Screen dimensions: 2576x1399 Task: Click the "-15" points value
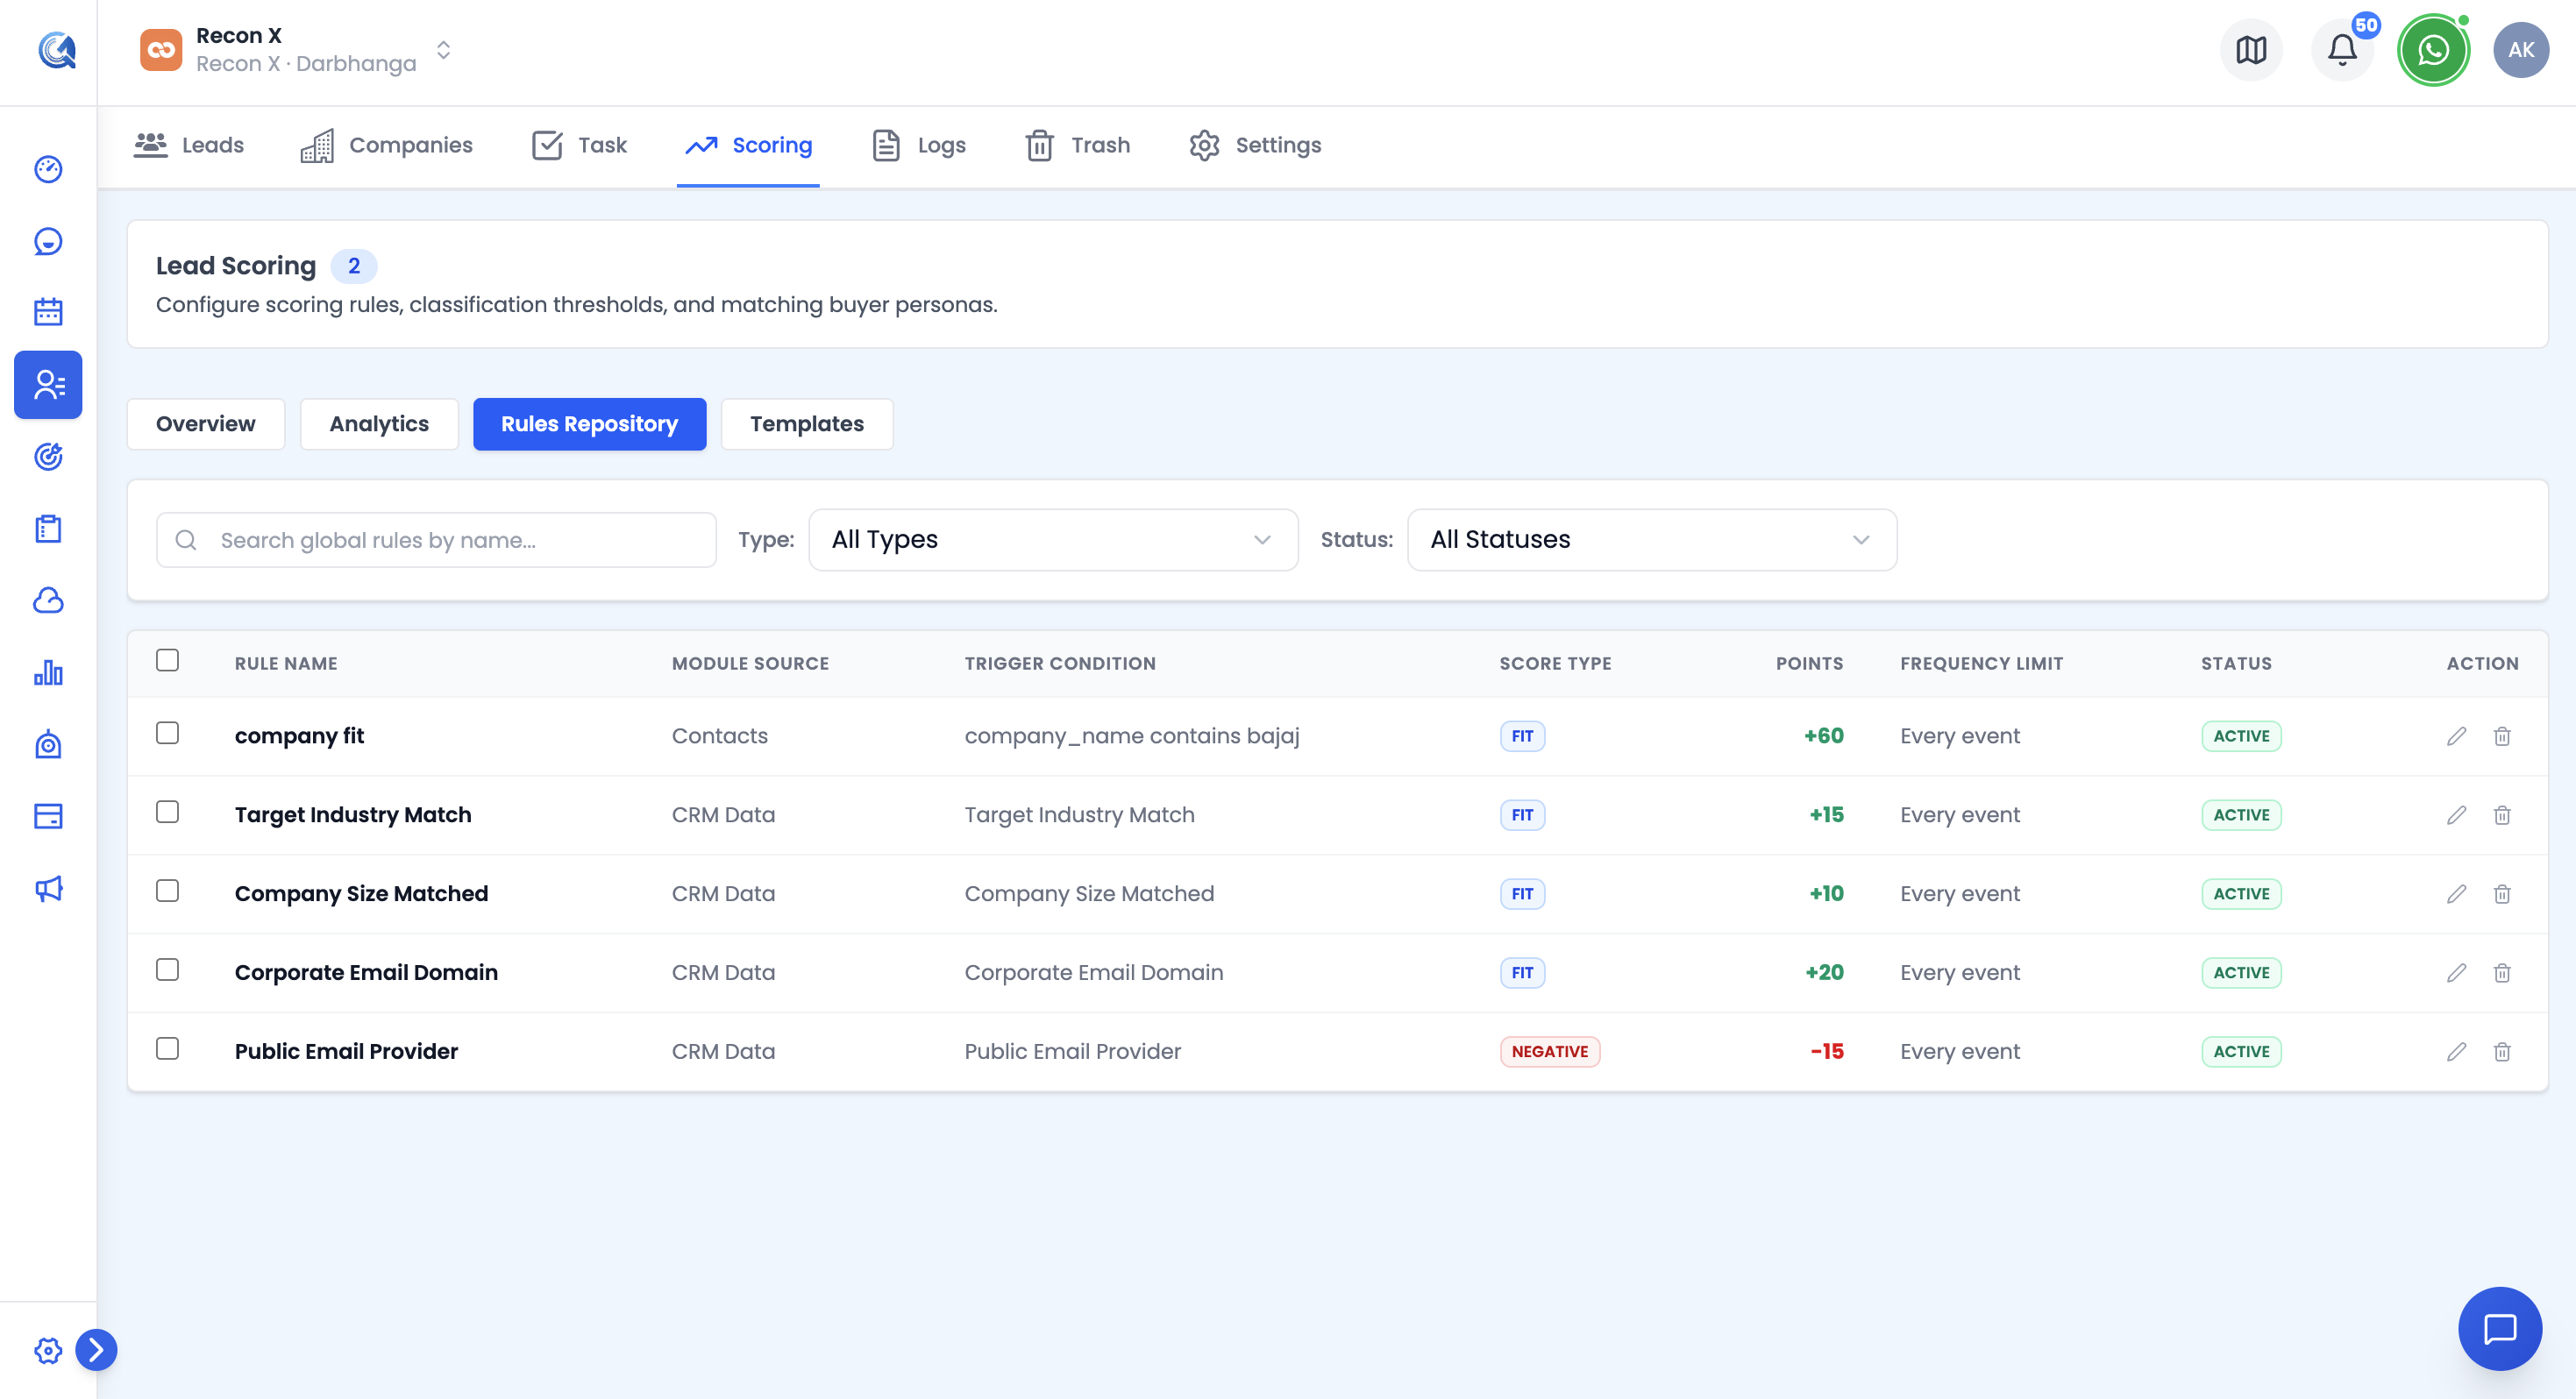pos(1826,1051)
